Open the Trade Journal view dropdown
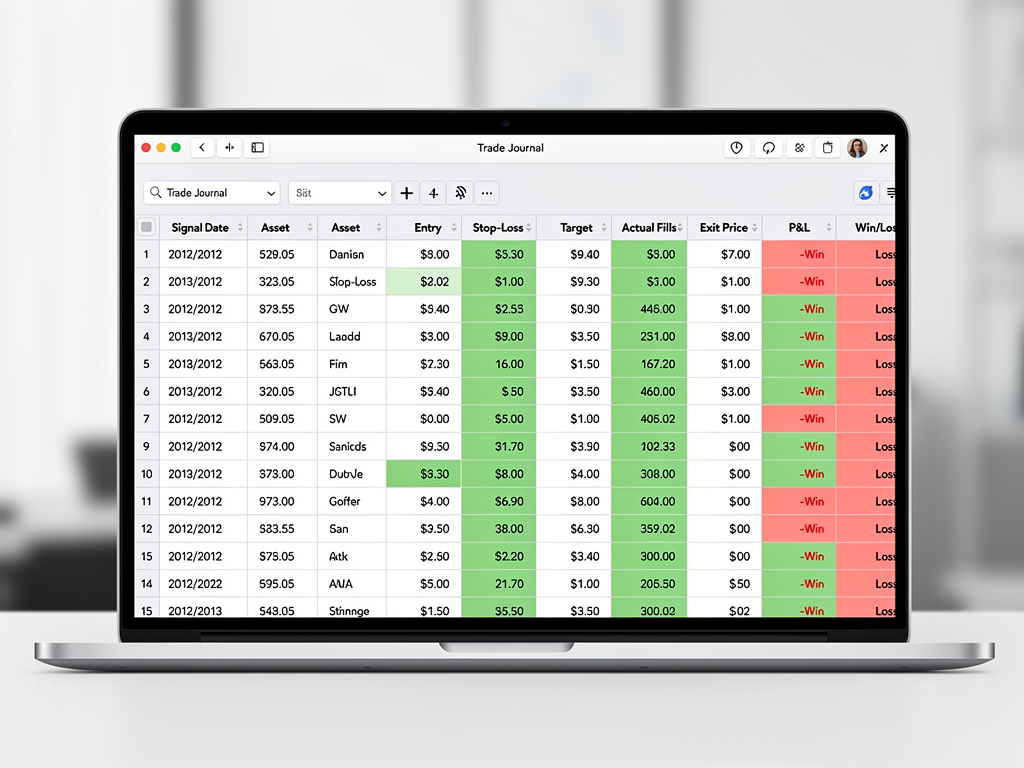This screenshot has height=768, width=1024. tap(210, 192)
